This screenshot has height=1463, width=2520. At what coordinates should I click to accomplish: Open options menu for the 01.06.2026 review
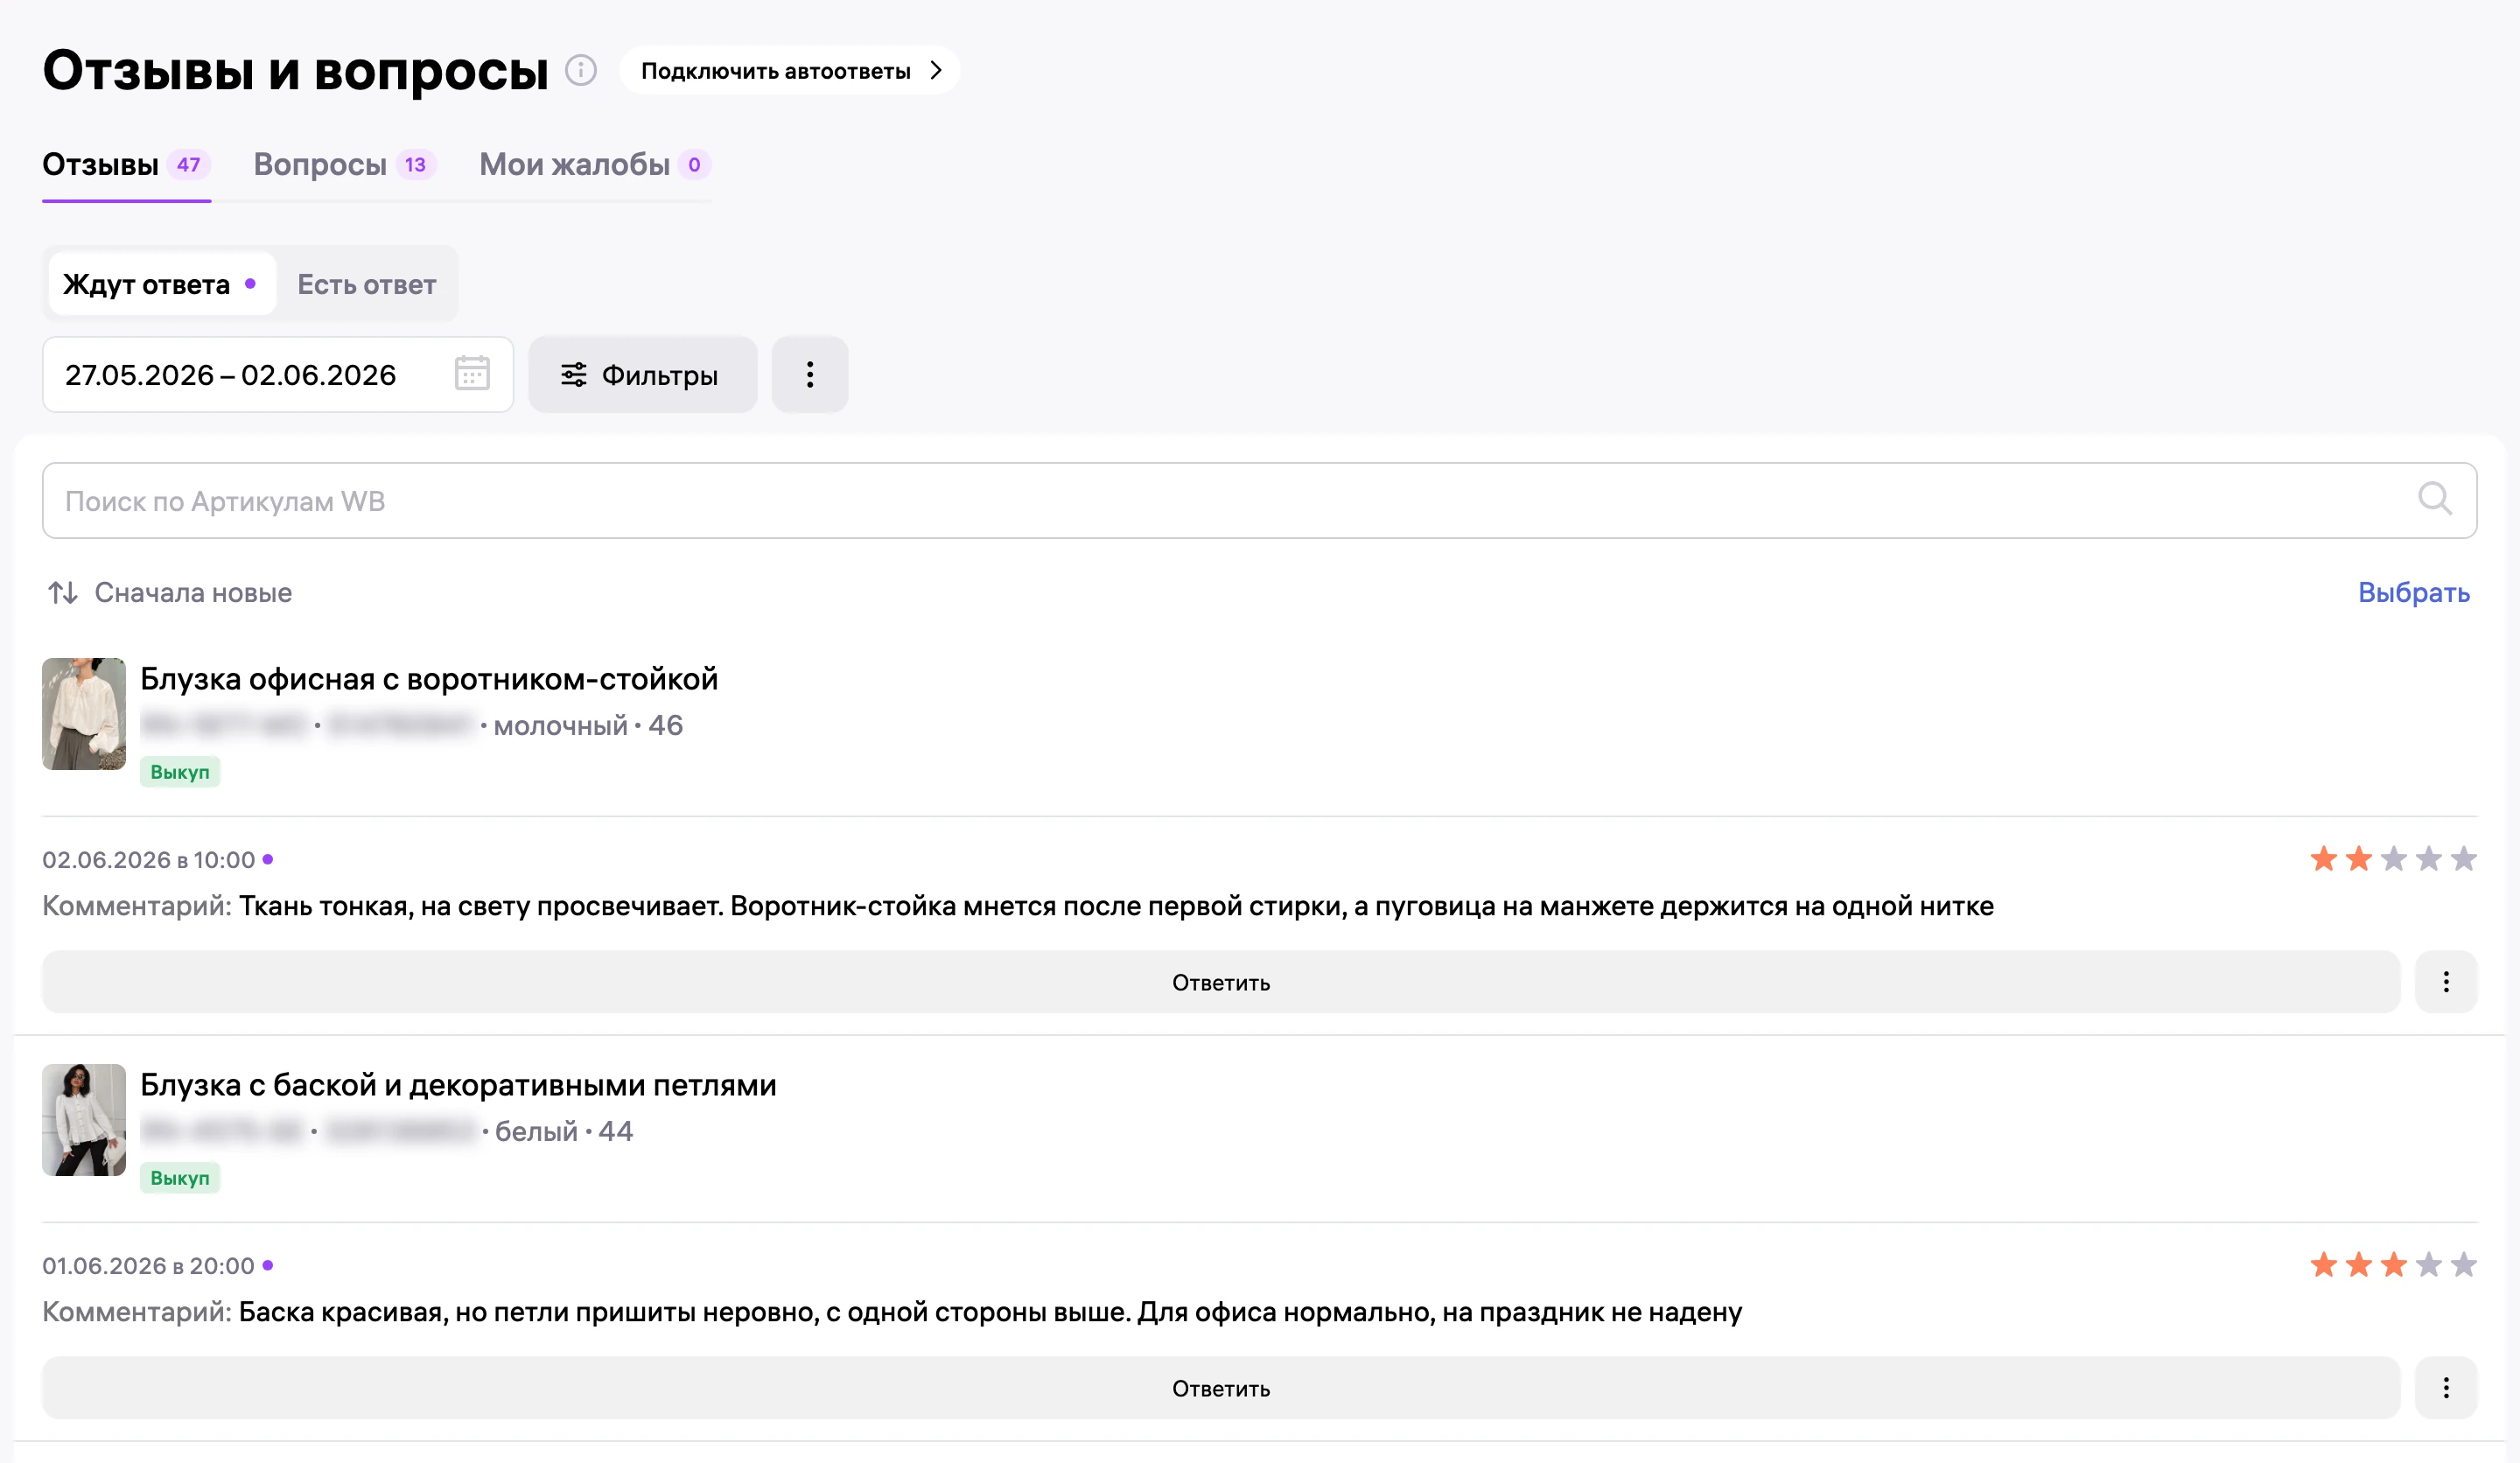(x=2446, y=1388)
